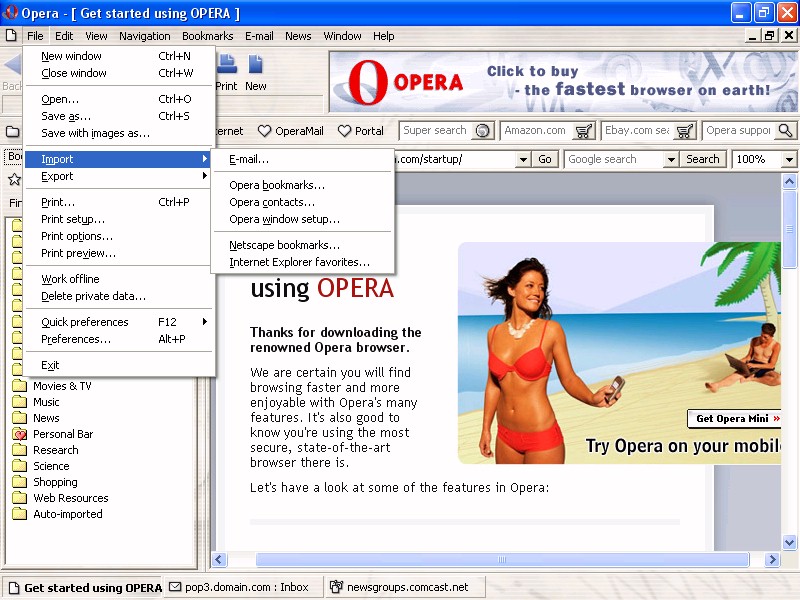Click the Science folder icon
Image resolution: width=800 pixels, height=600 pixels.
click(x=19, y=465)
